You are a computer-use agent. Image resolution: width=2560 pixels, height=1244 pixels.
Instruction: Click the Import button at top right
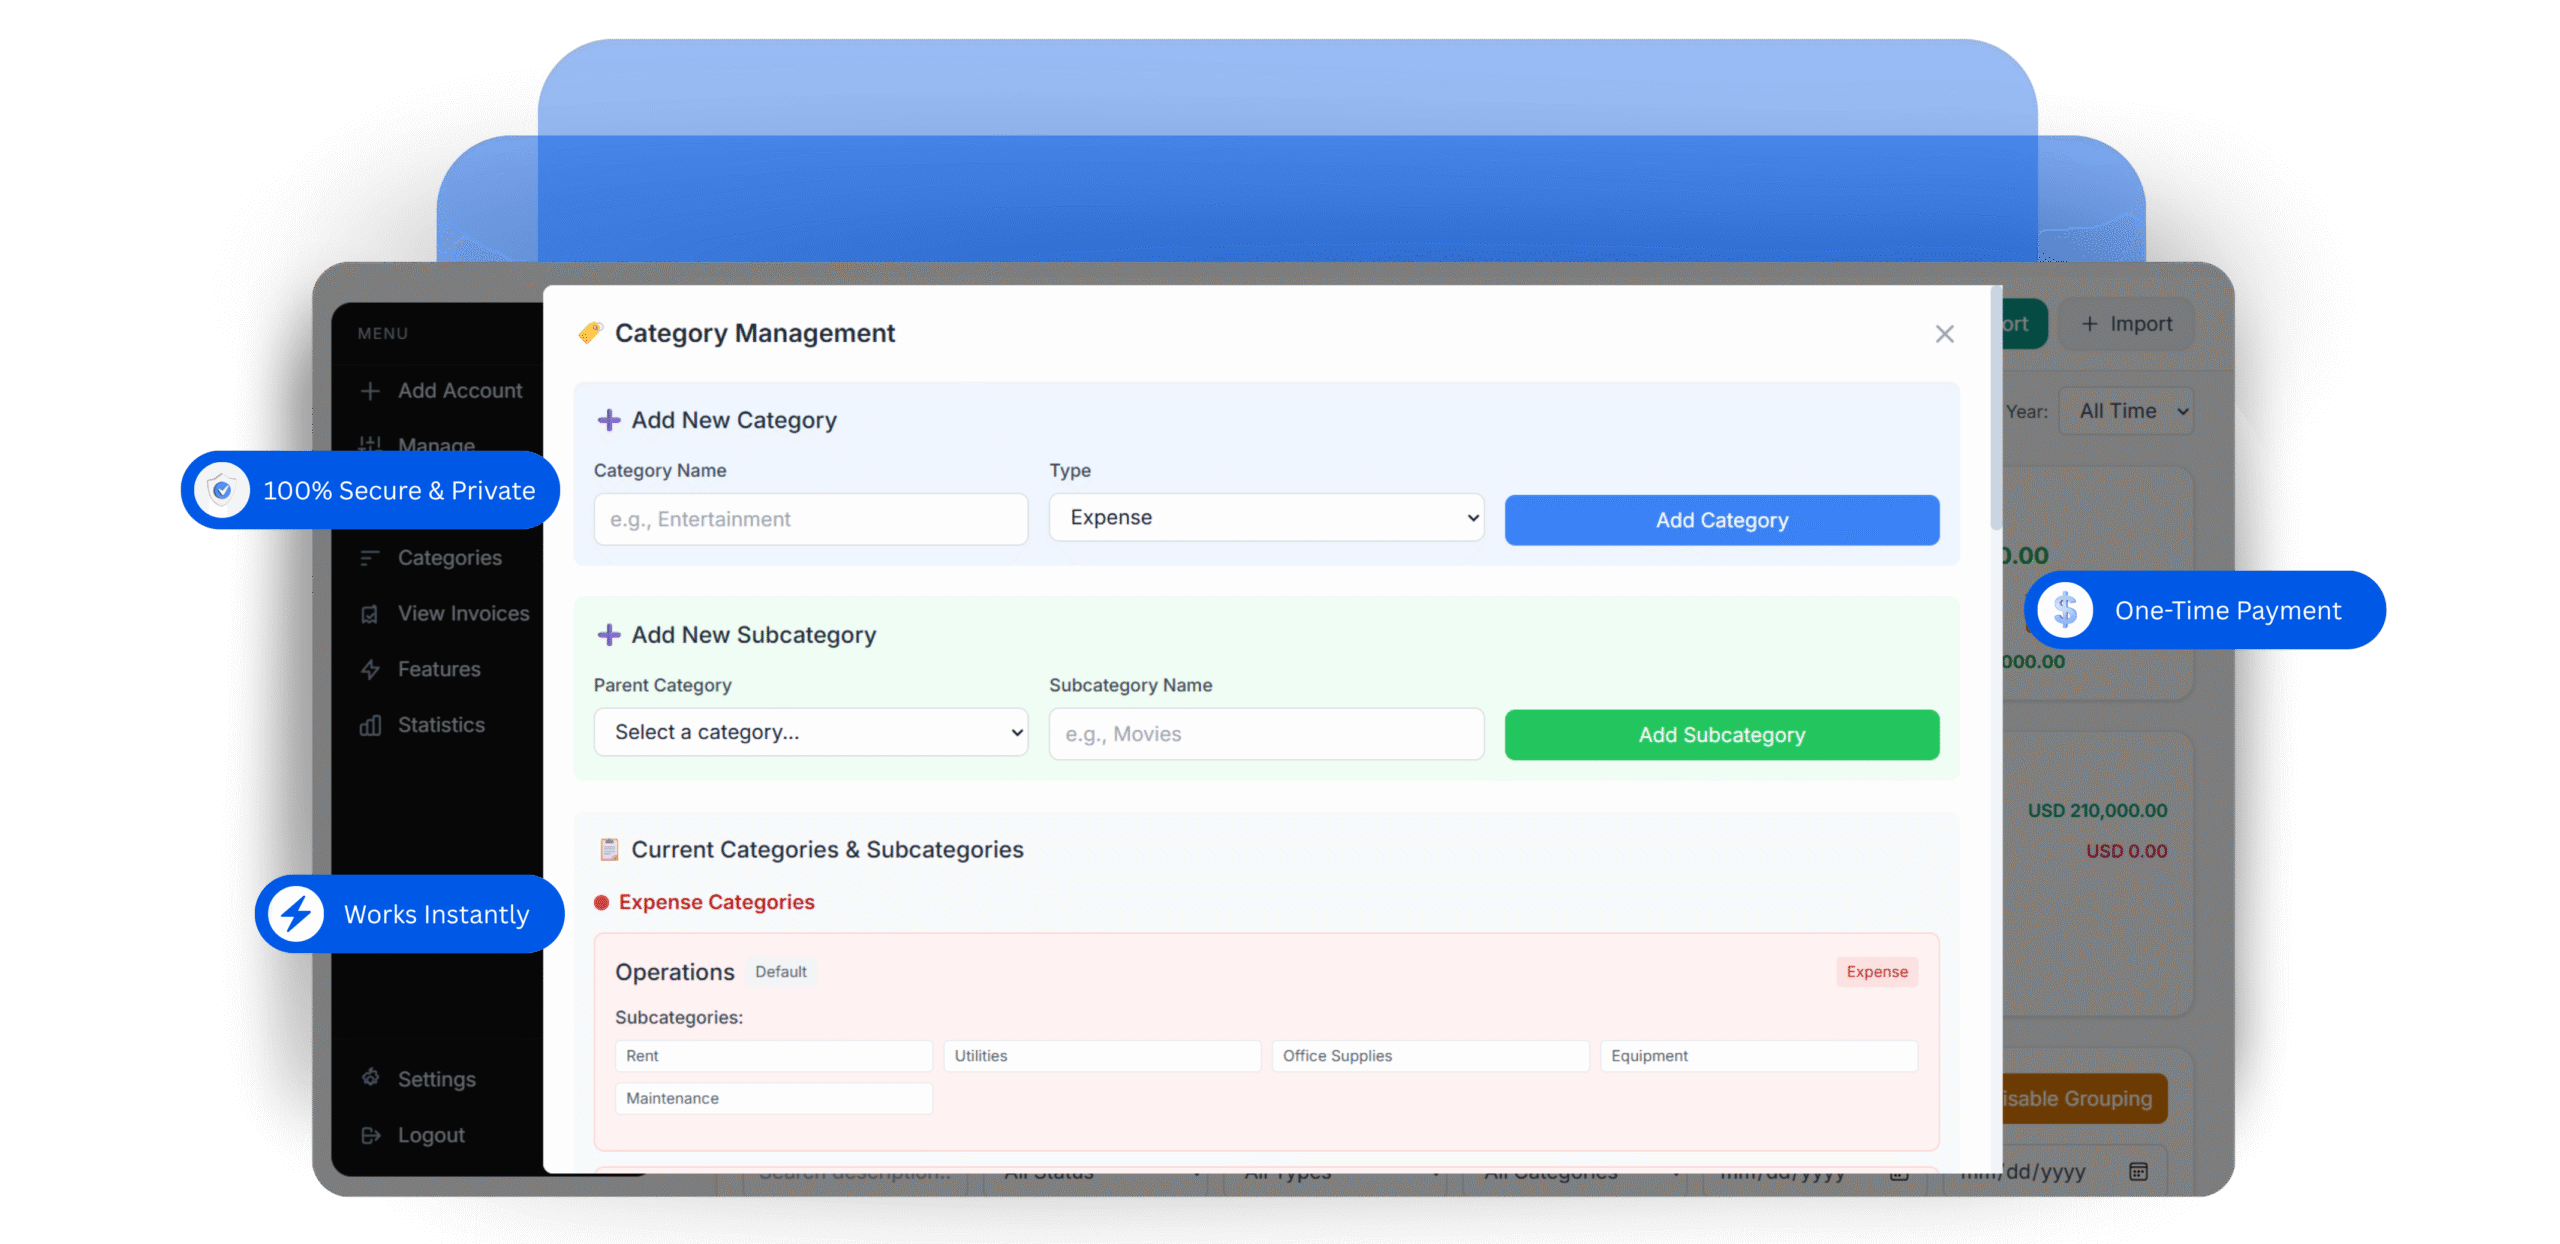[x=2126, y=324]
